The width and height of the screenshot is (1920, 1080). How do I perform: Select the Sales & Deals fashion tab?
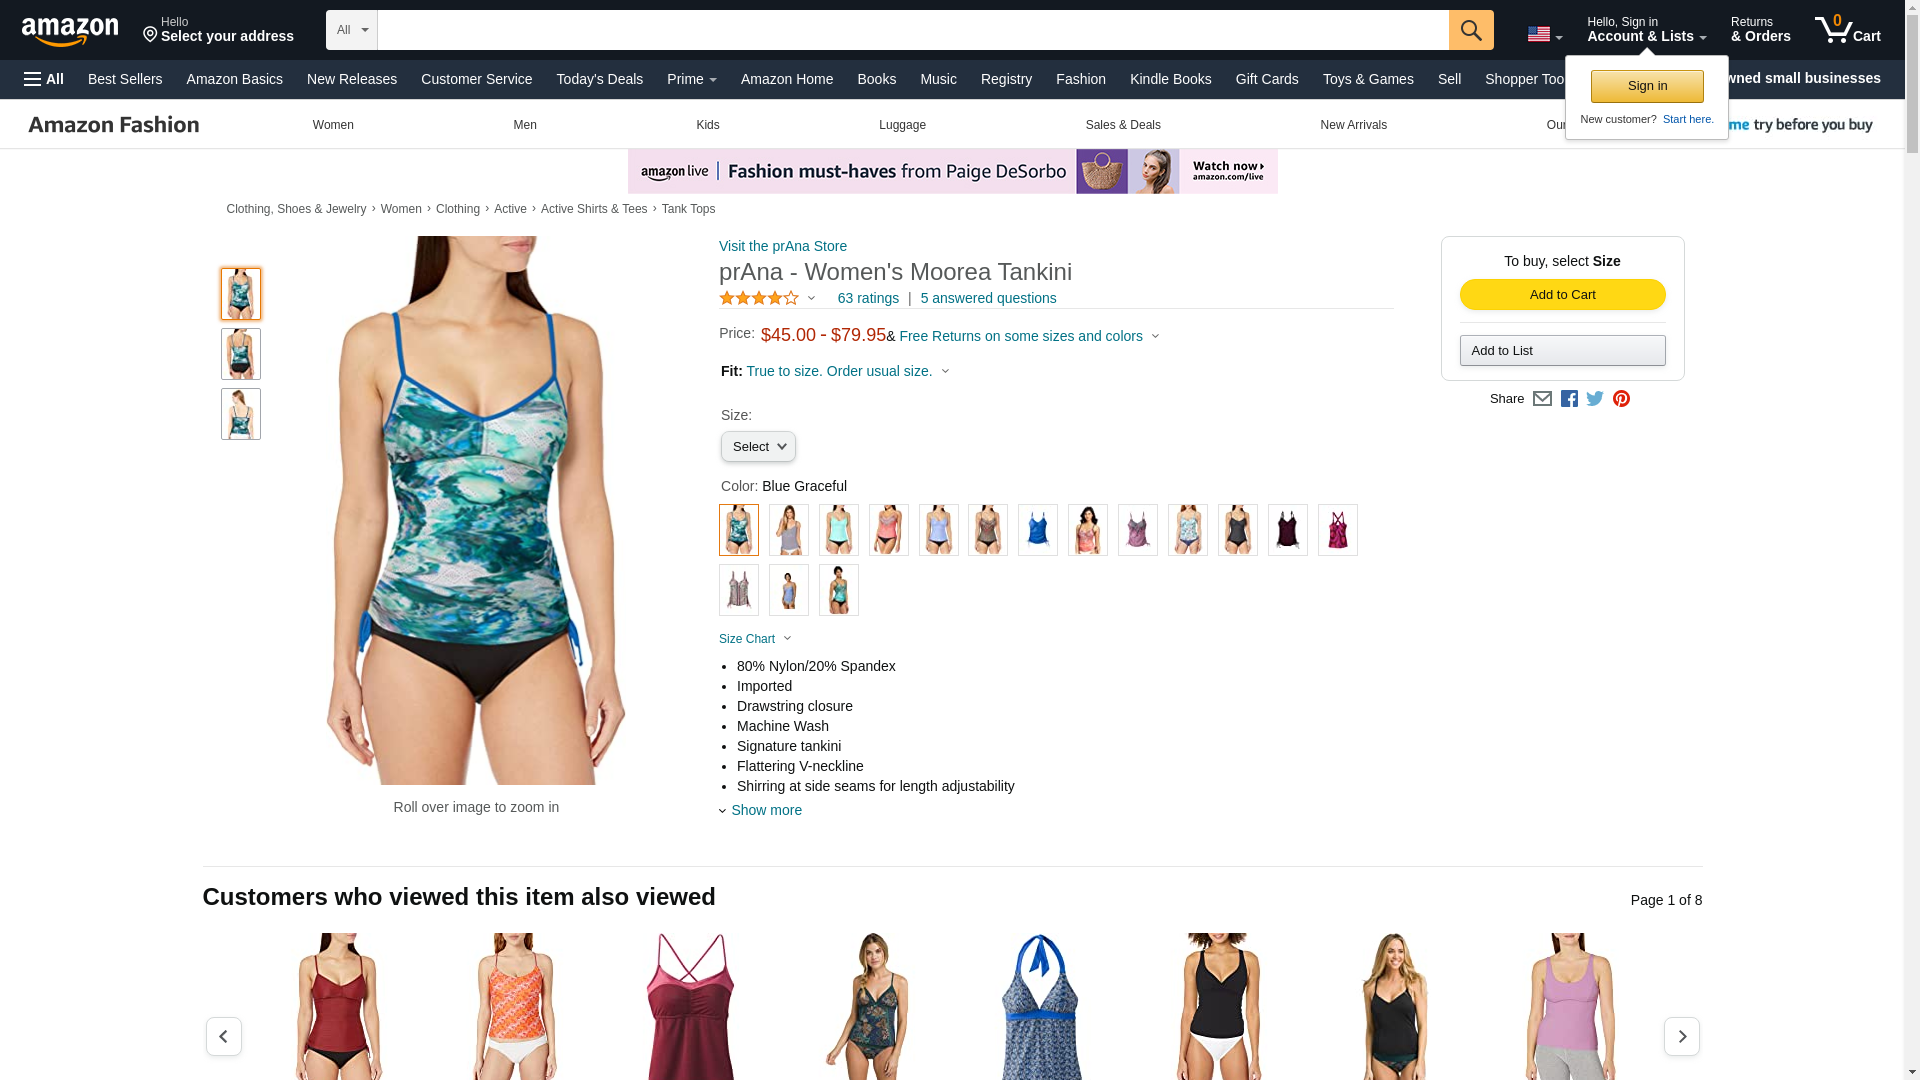1123,125
